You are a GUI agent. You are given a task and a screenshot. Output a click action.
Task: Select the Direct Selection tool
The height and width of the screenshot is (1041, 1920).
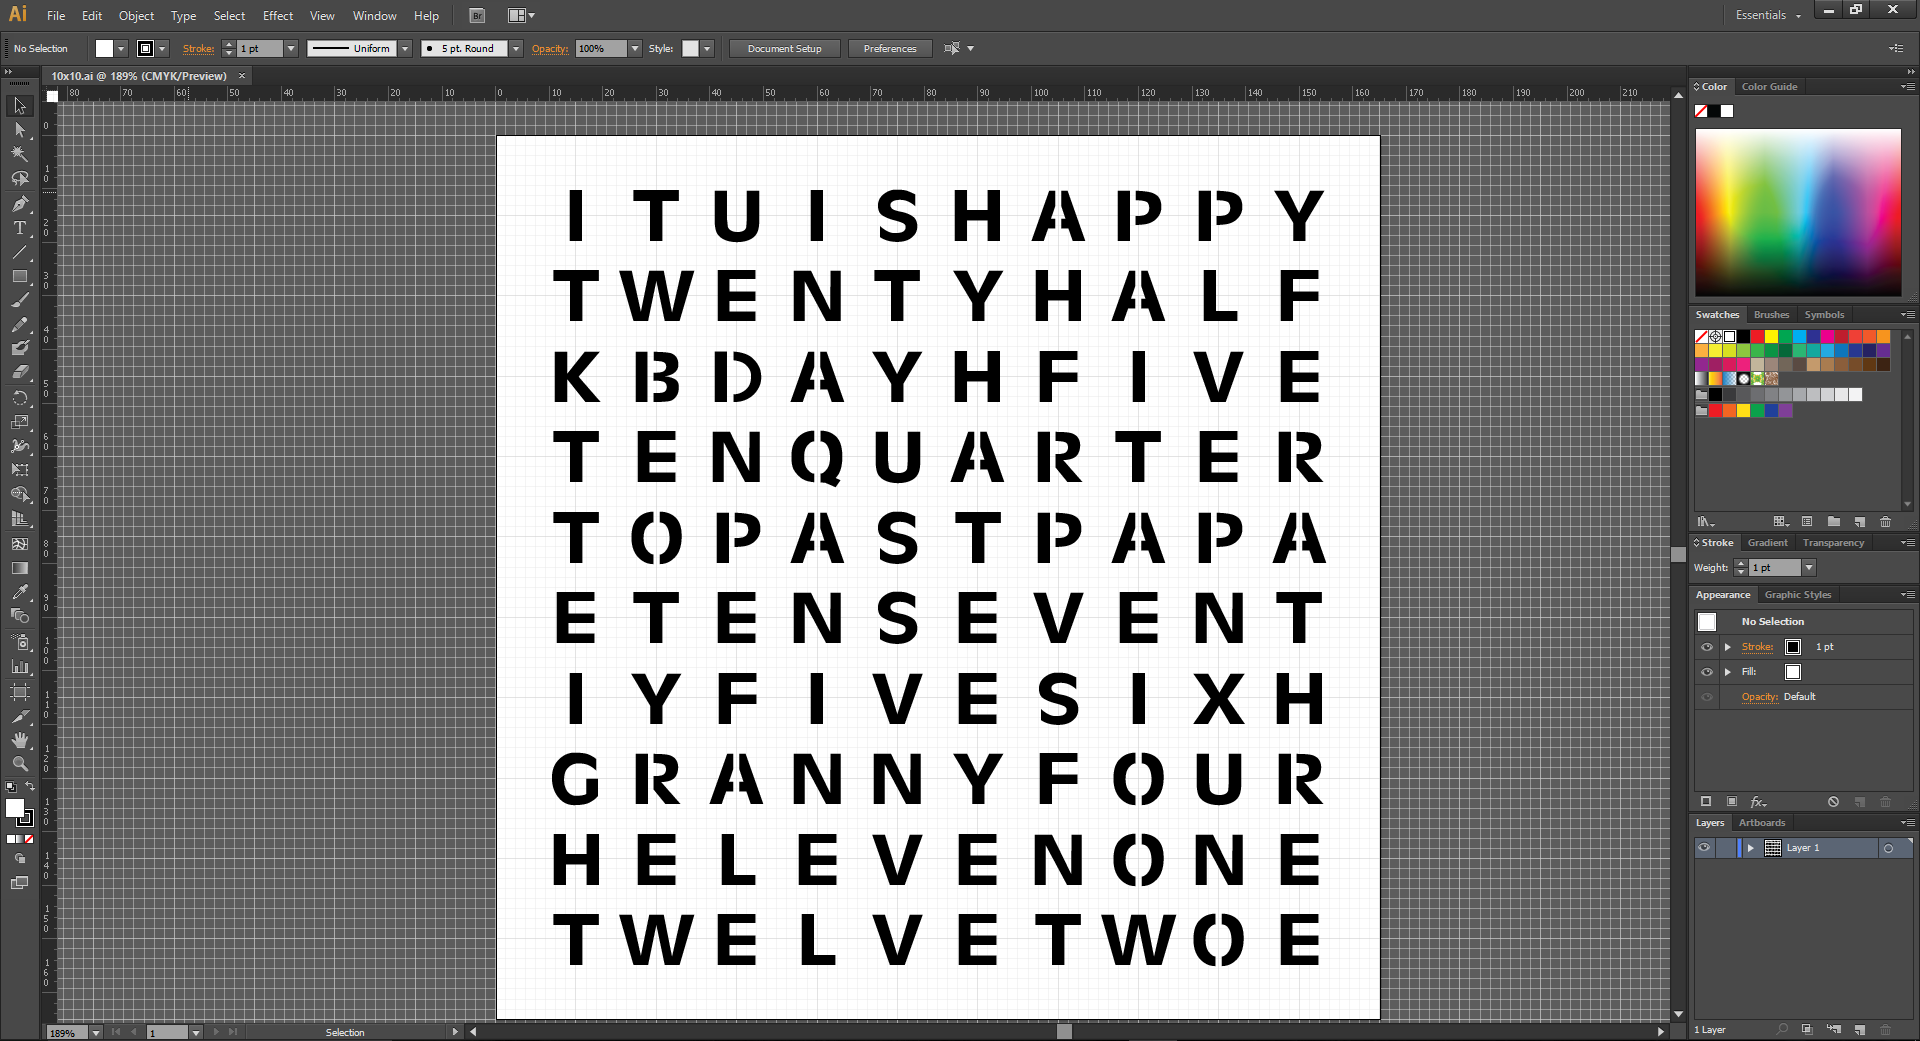pyautogui.click(x=20, y=130)
